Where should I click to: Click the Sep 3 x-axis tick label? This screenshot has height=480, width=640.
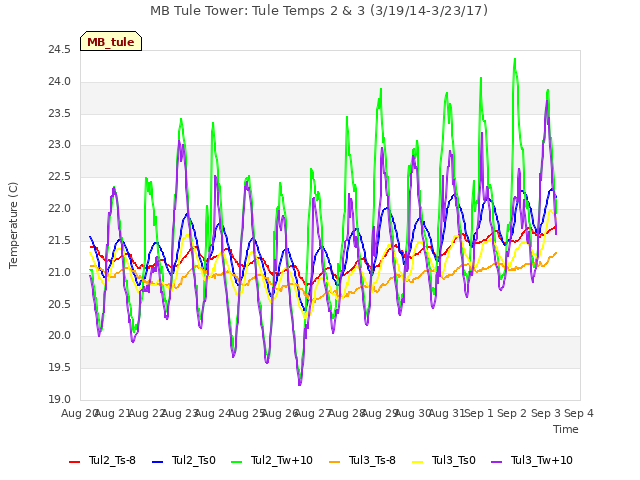546,413
